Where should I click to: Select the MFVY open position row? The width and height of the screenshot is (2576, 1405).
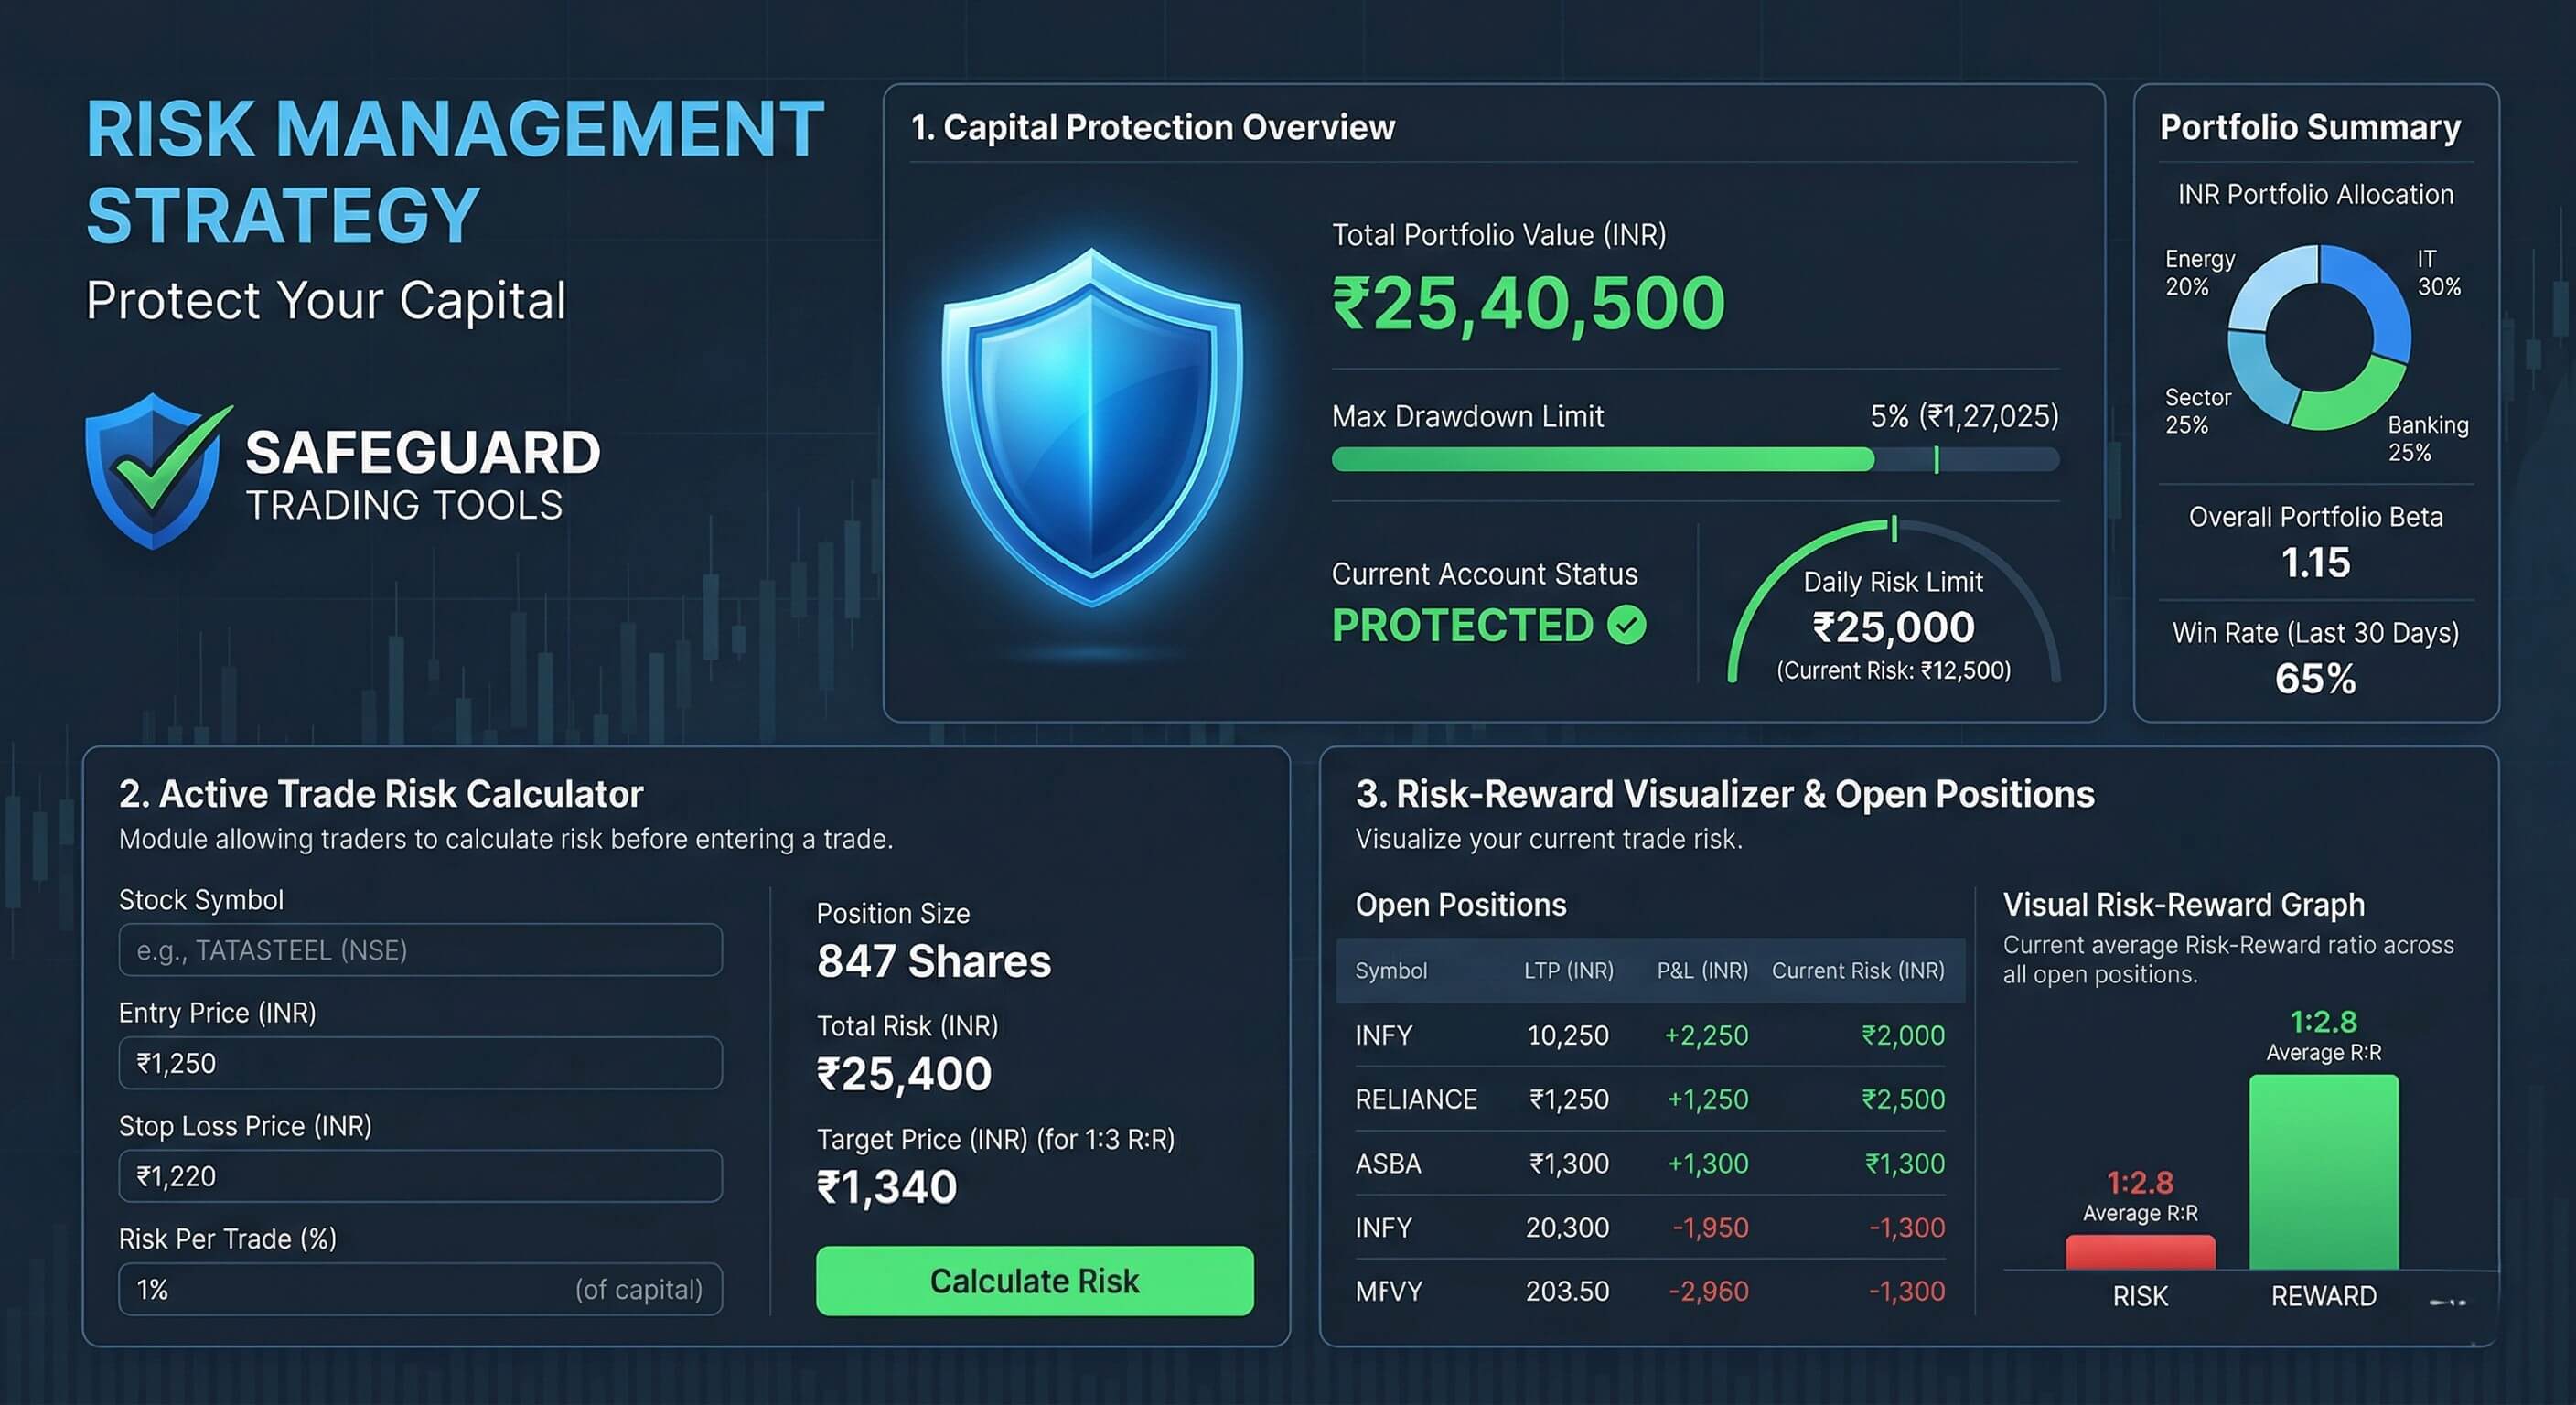[x=1650, y=1291]
